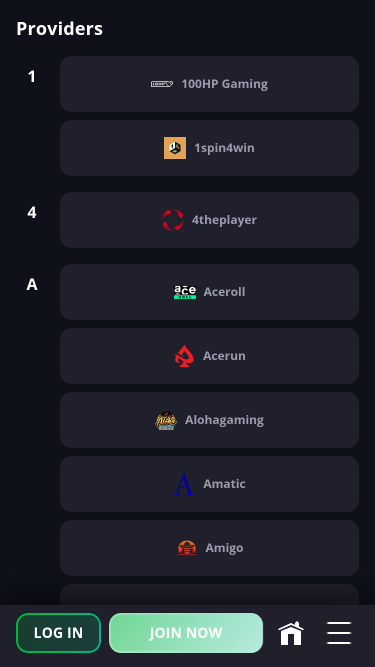Select the 1spin4win provider text
375x667 pixels.
coord(224,148)
